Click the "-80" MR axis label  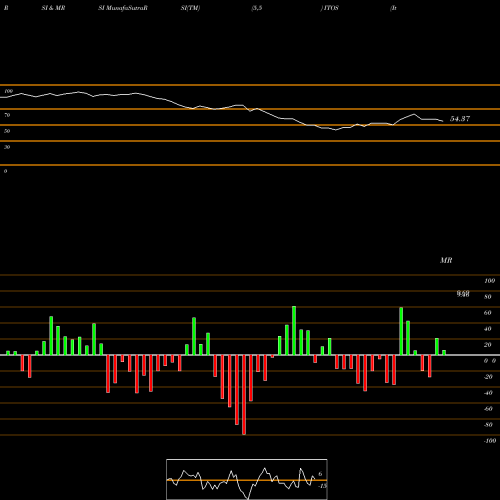tap(488, 425)
